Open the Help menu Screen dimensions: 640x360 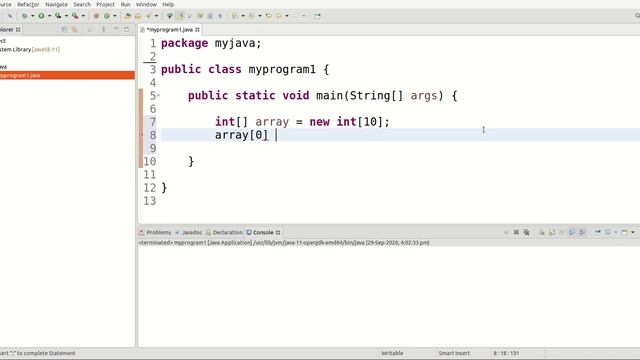pyautogui.click(x=168, y=4)
